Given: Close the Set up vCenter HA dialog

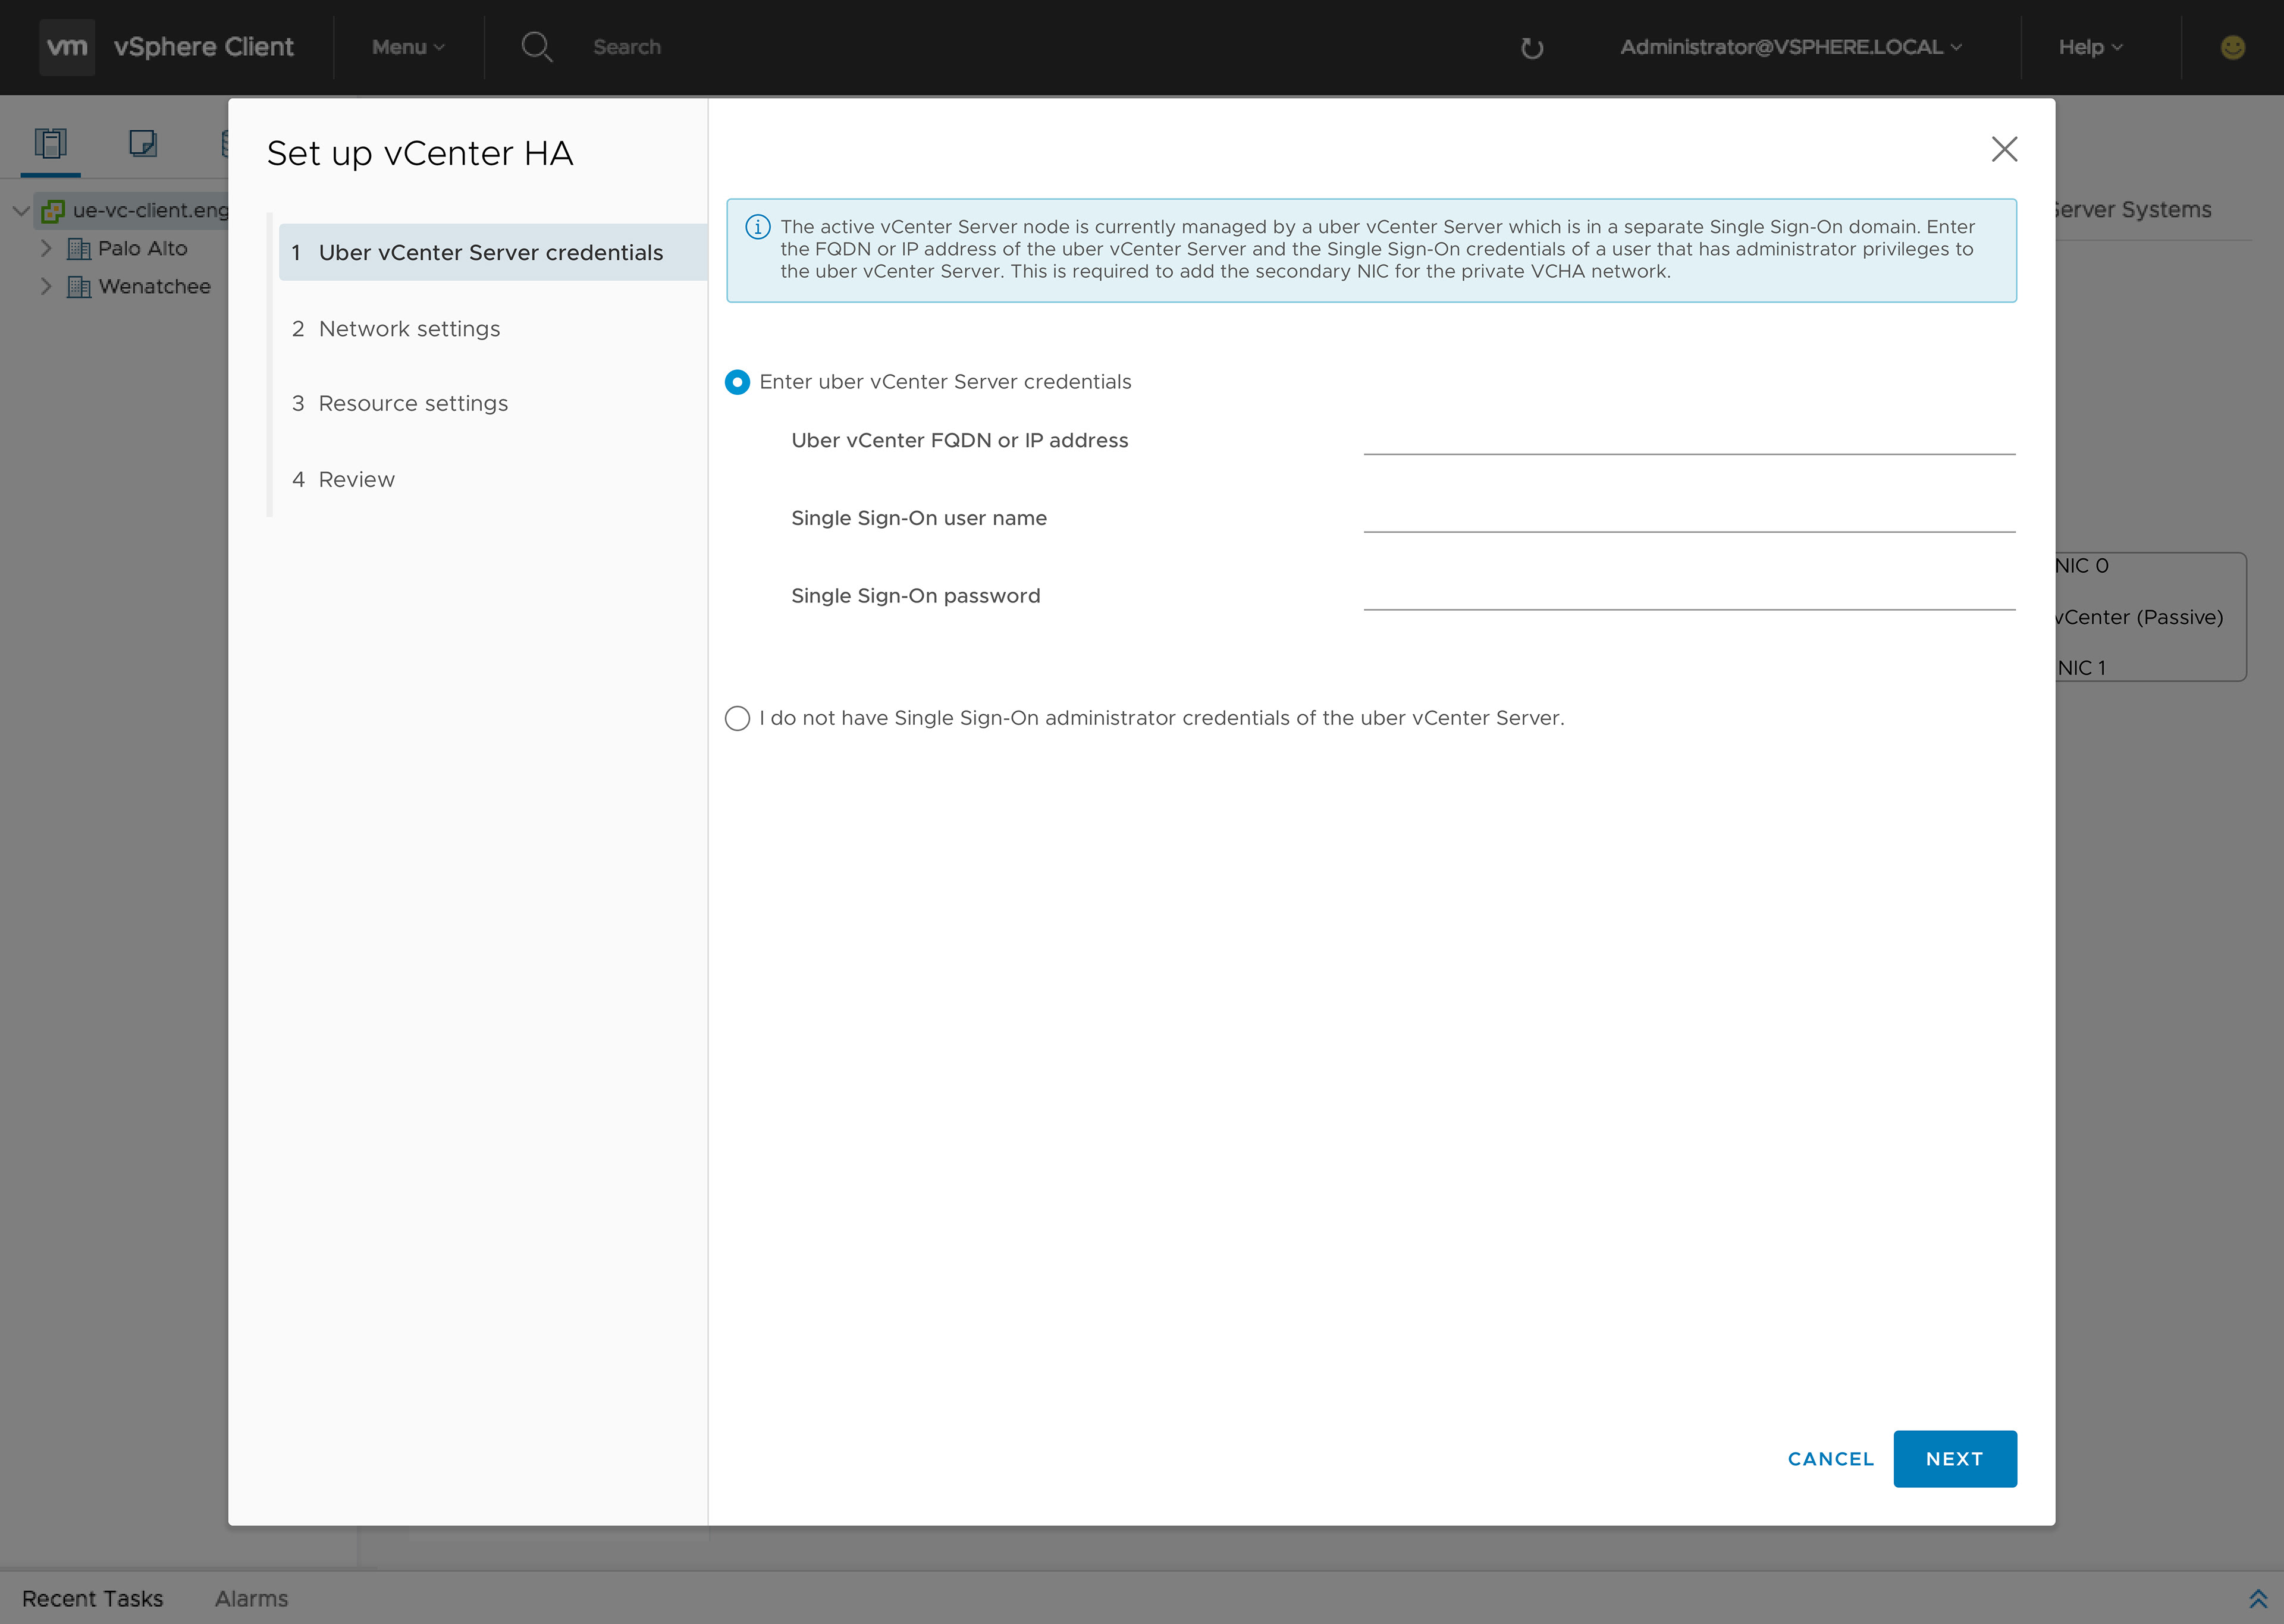Looking at the screenshot, I should [x=2004, y=149].
